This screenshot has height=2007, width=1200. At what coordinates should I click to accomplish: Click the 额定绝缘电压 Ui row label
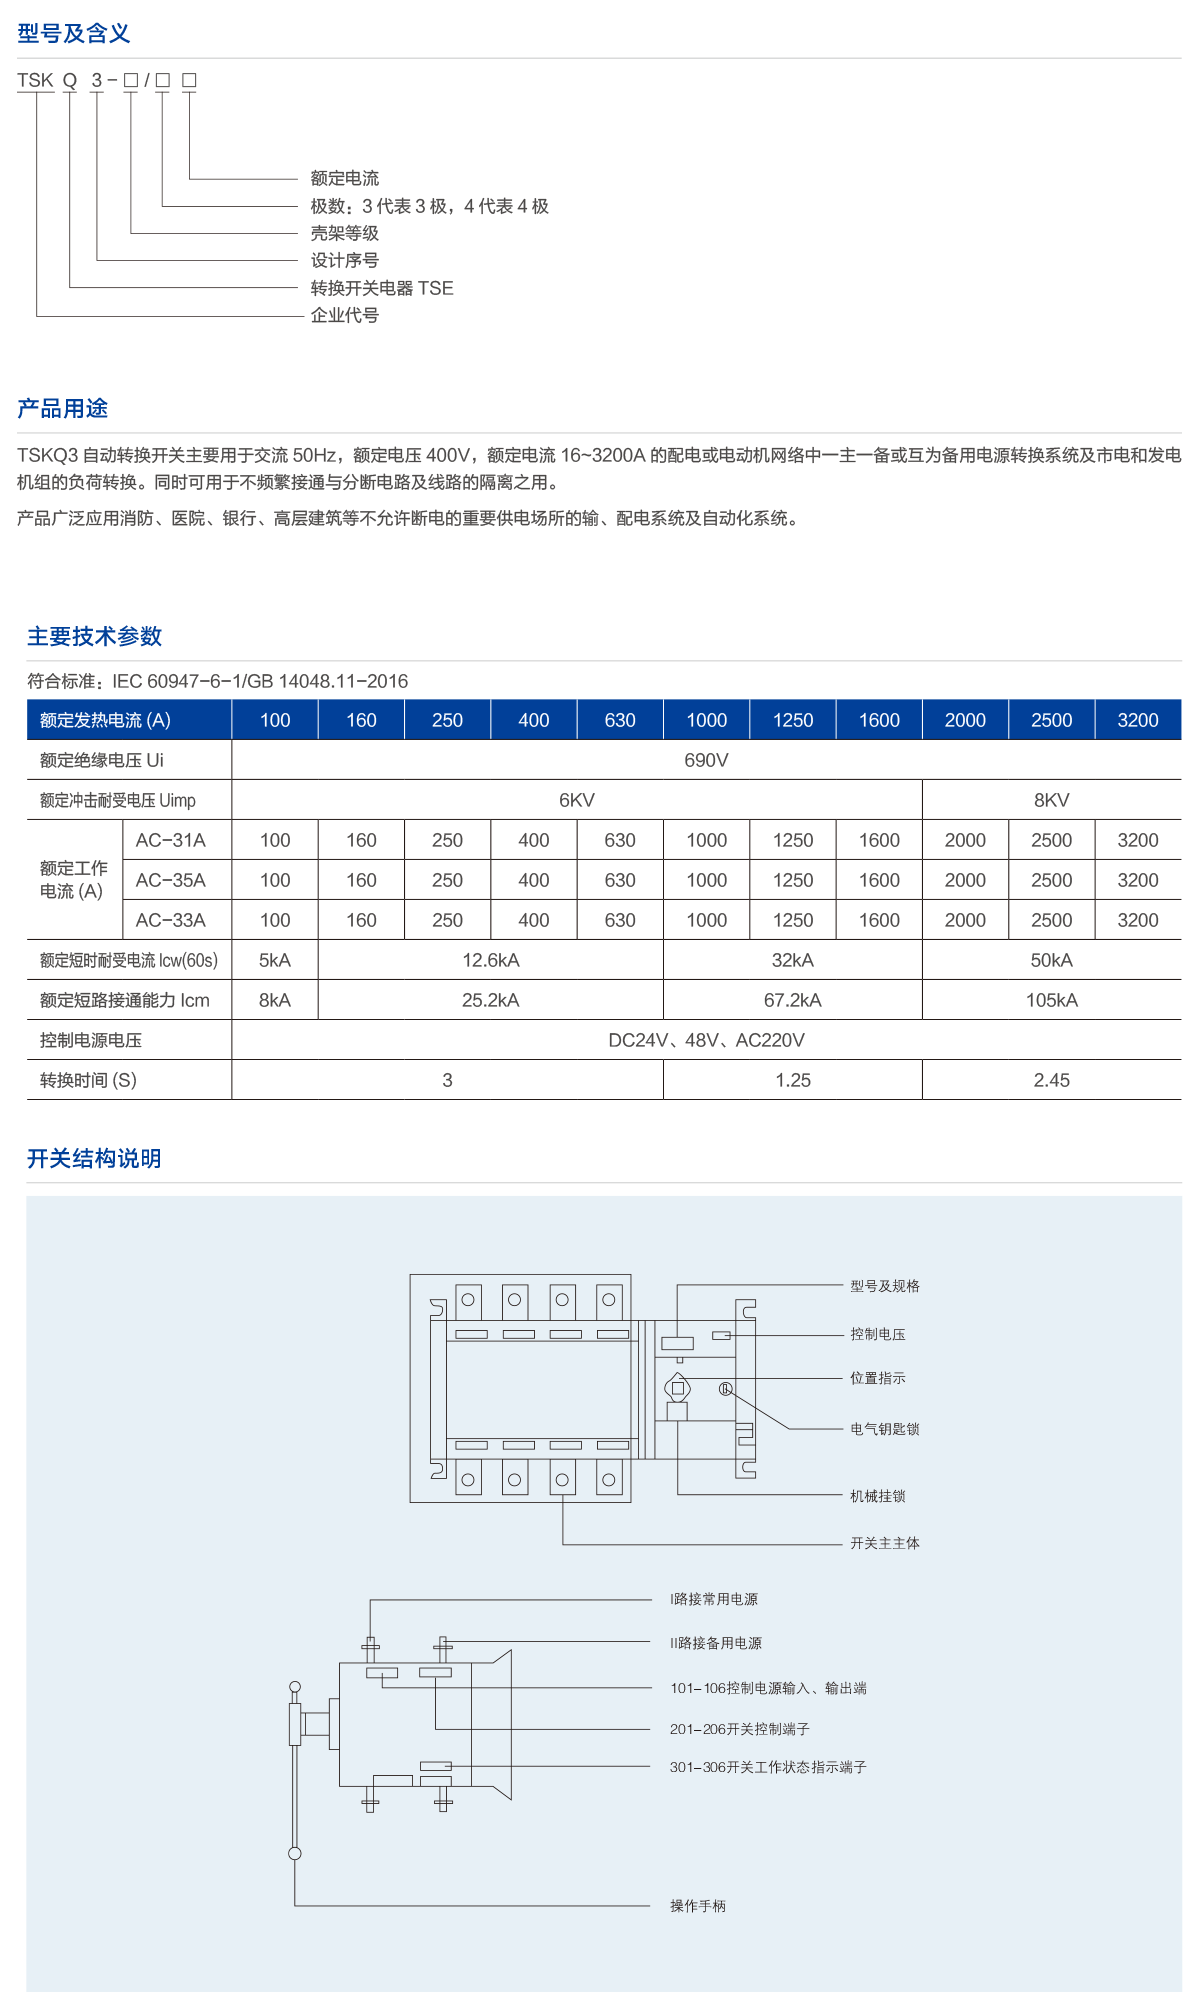(102, 760)
